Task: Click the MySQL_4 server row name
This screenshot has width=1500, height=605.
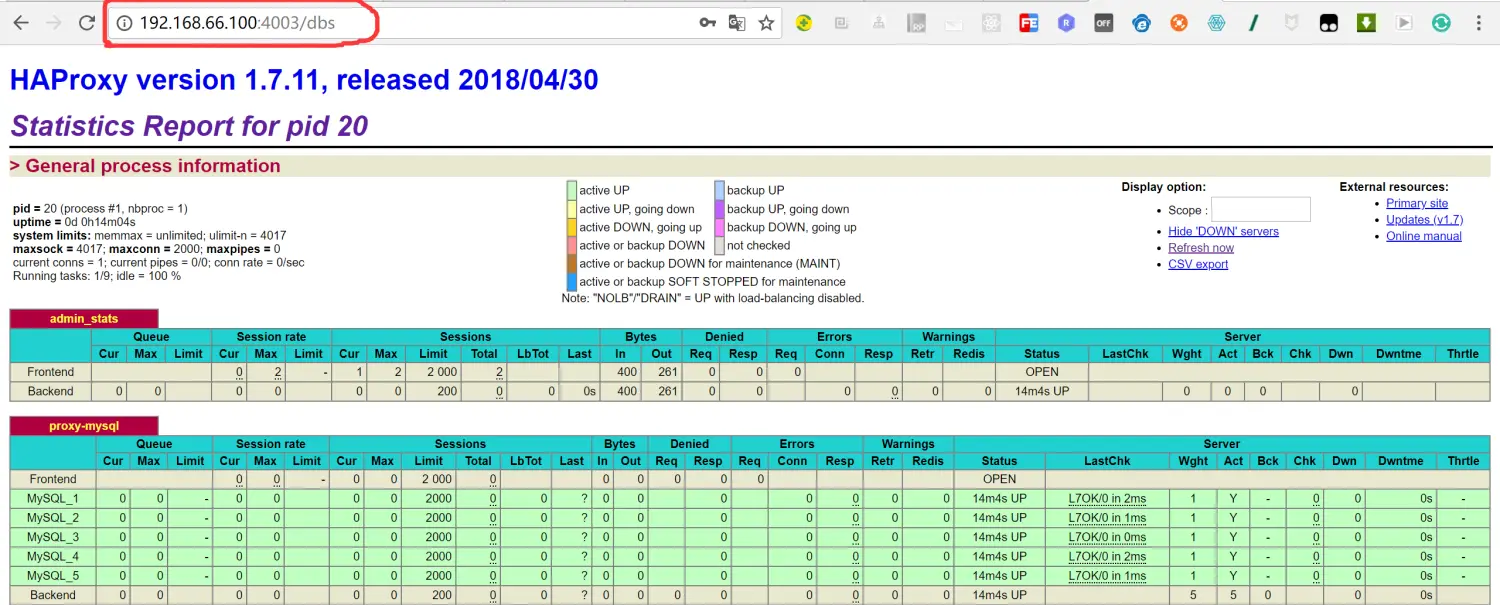Action: pyautogui.click(x=53, y=556)
